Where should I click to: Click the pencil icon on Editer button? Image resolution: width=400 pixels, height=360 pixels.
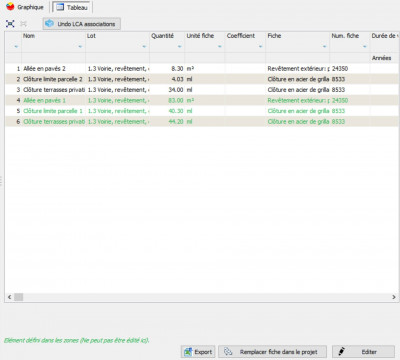pos(341,351)
